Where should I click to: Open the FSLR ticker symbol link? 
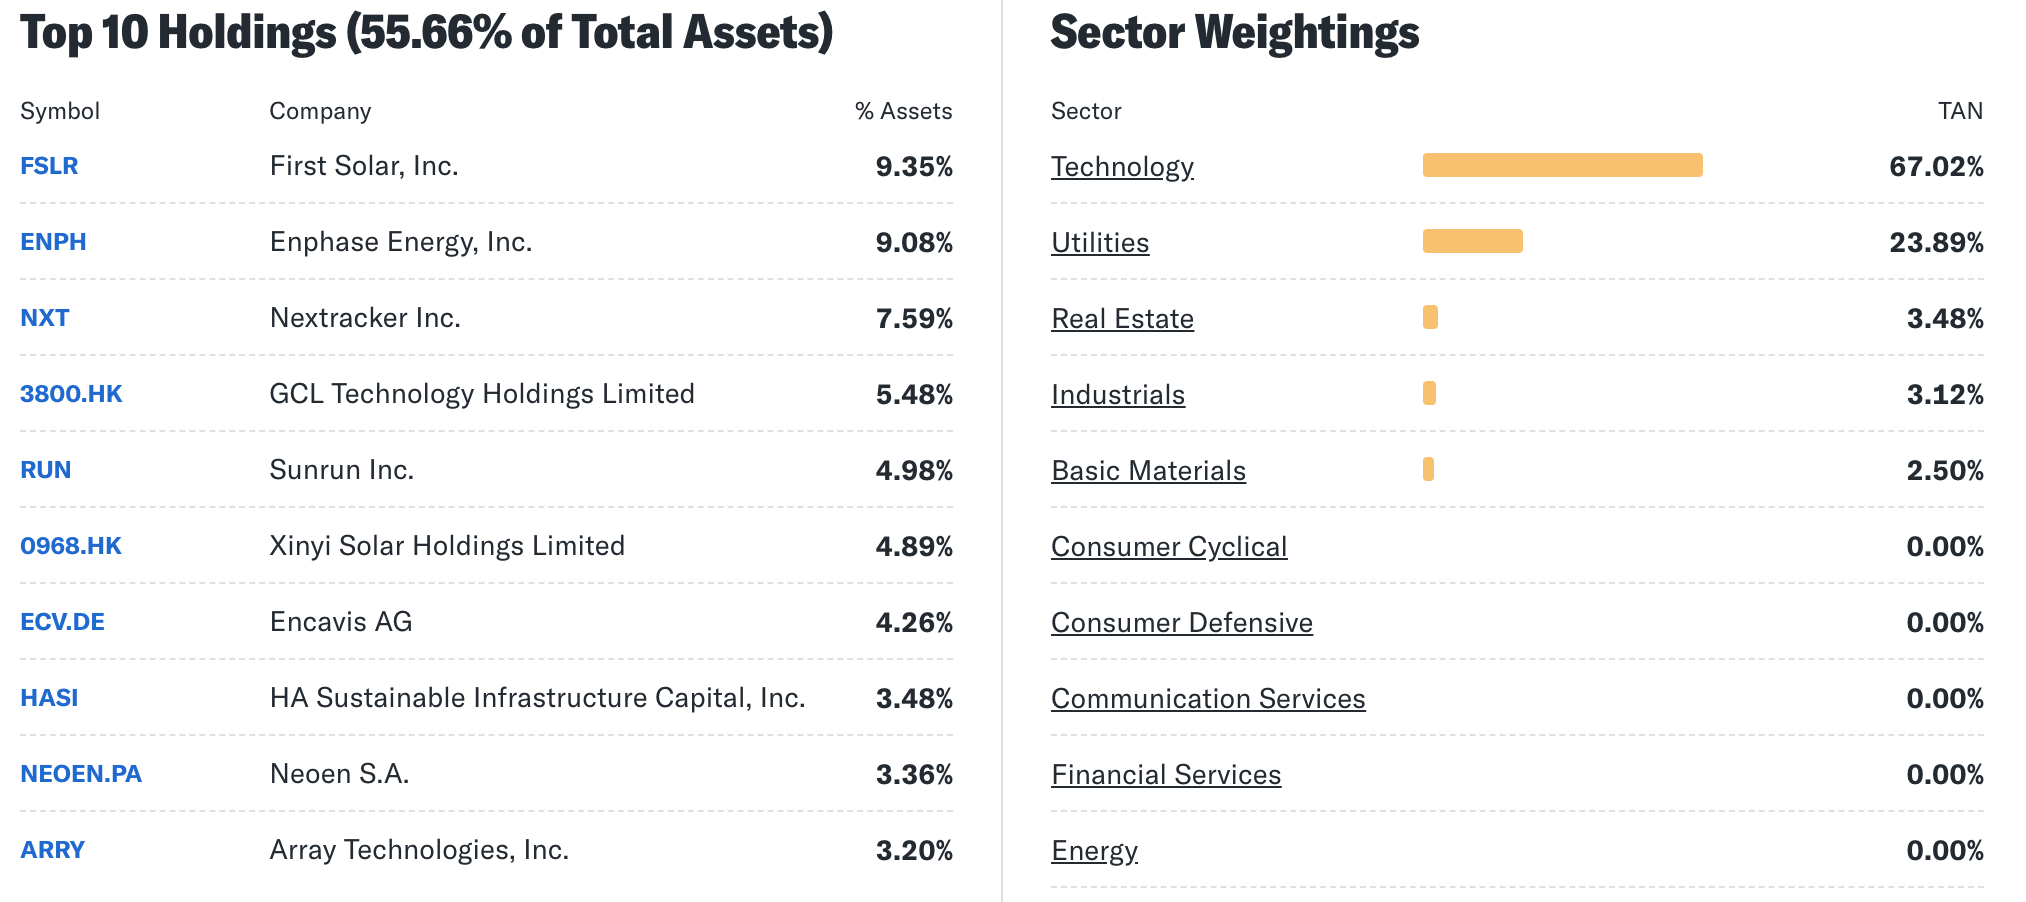pos(49,166)
